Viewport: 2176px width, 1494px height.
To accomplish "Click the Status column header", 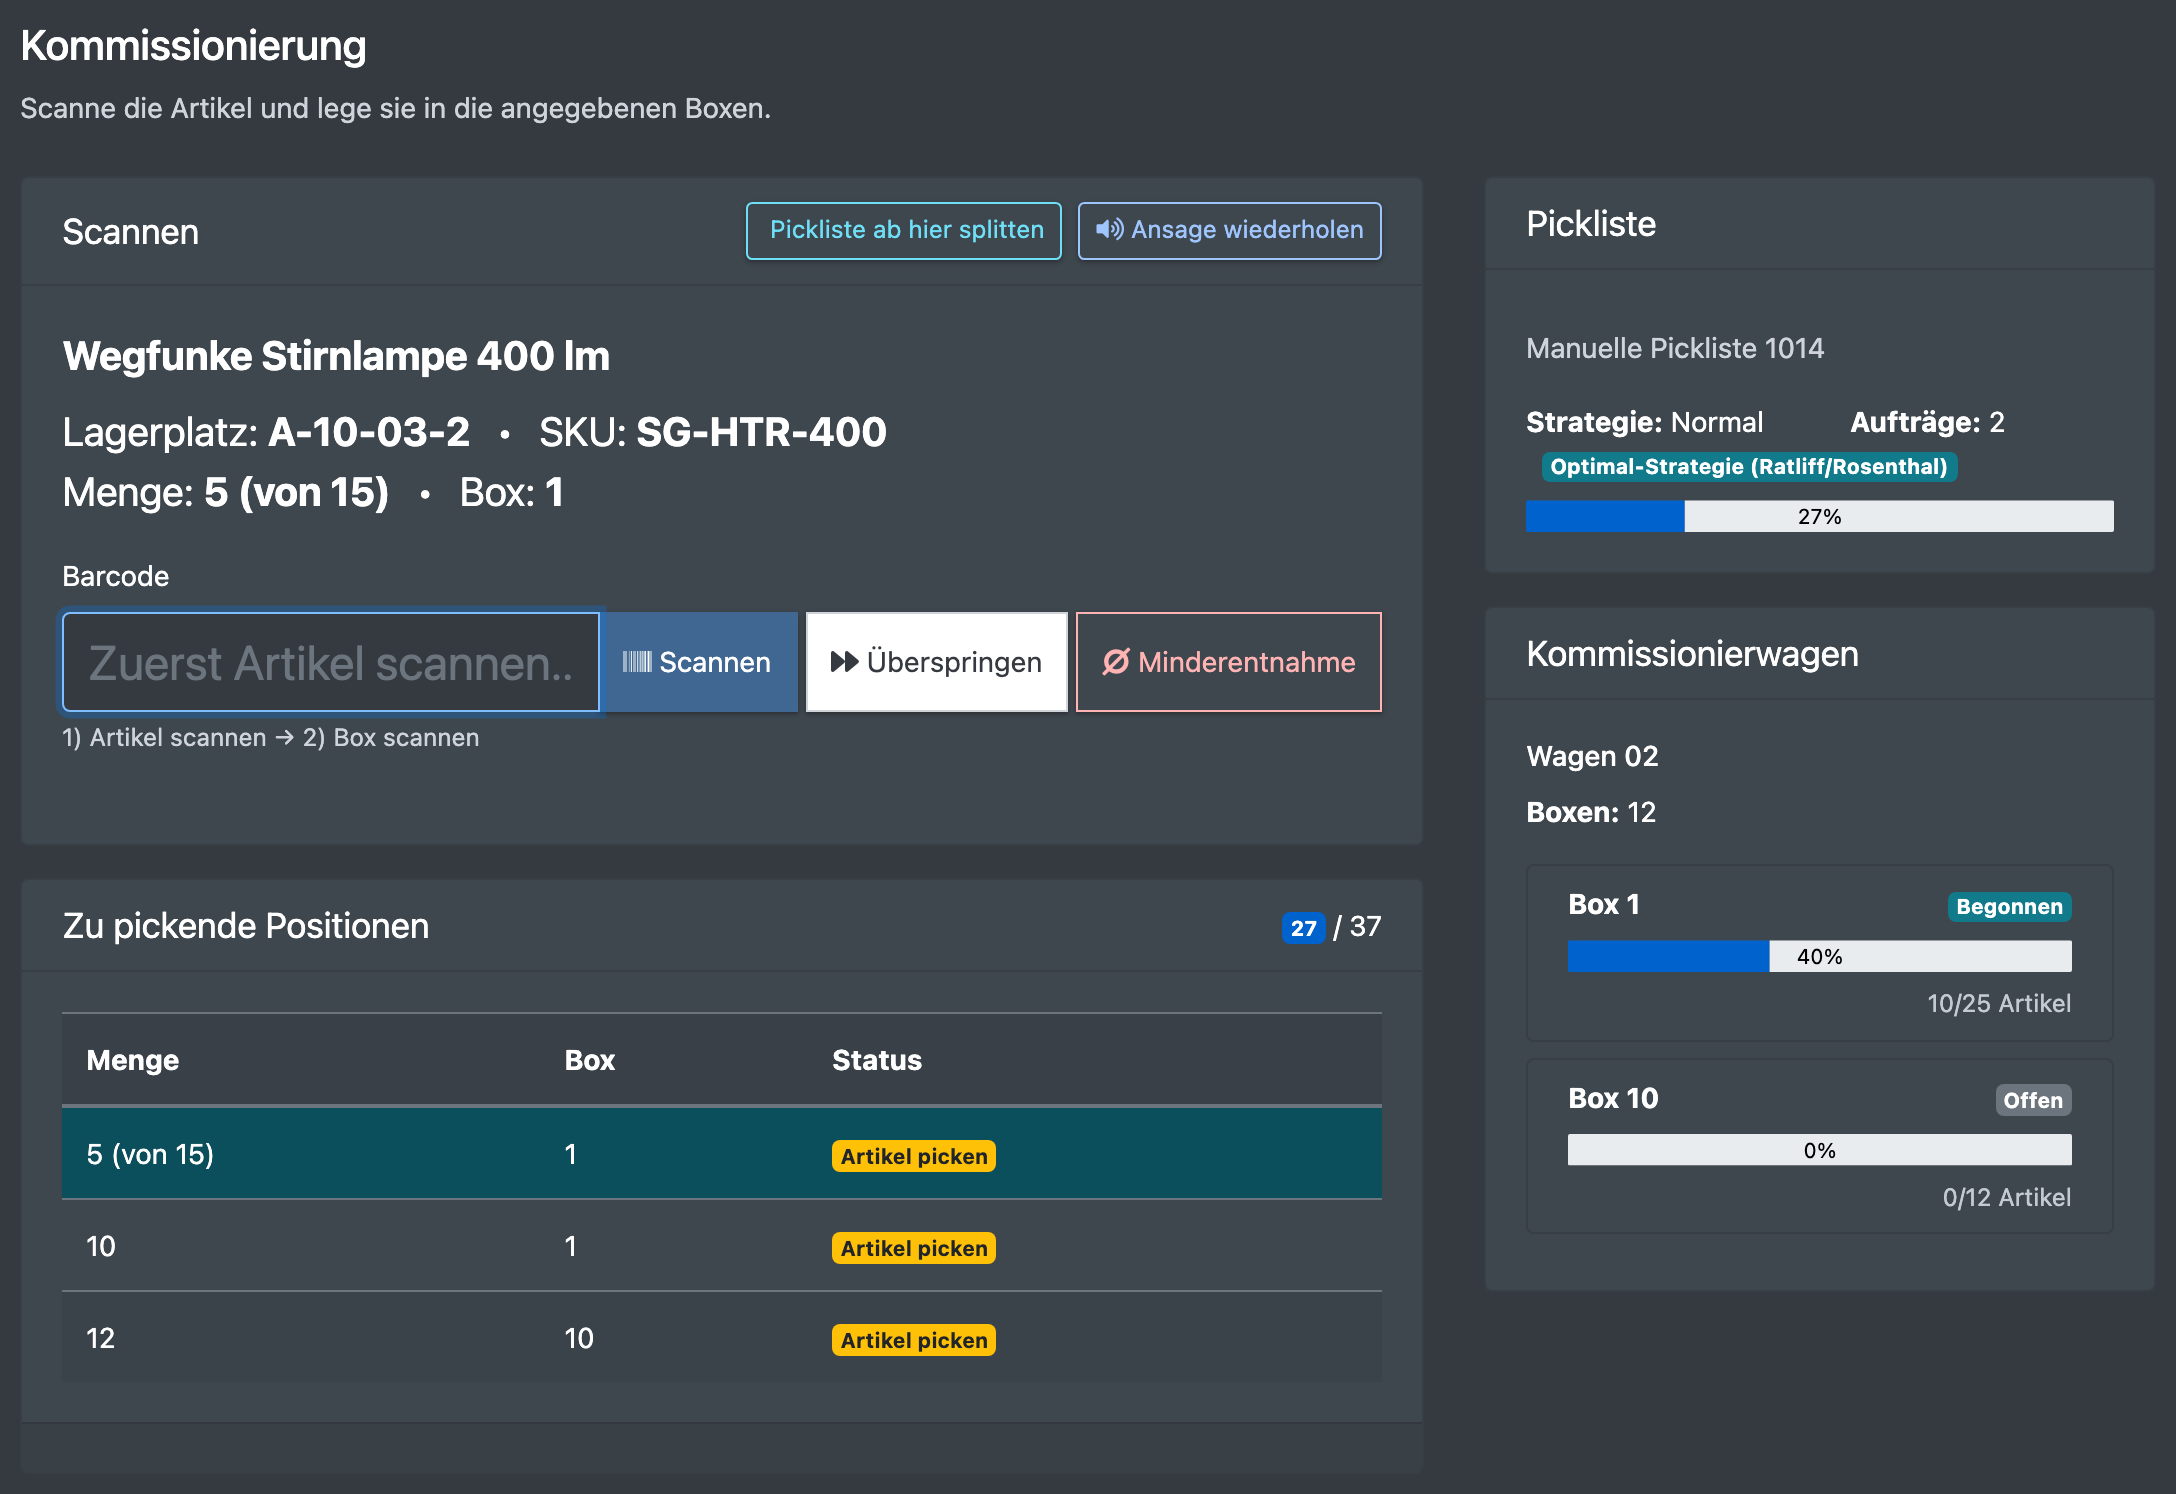I will (x=877, y=1060).
